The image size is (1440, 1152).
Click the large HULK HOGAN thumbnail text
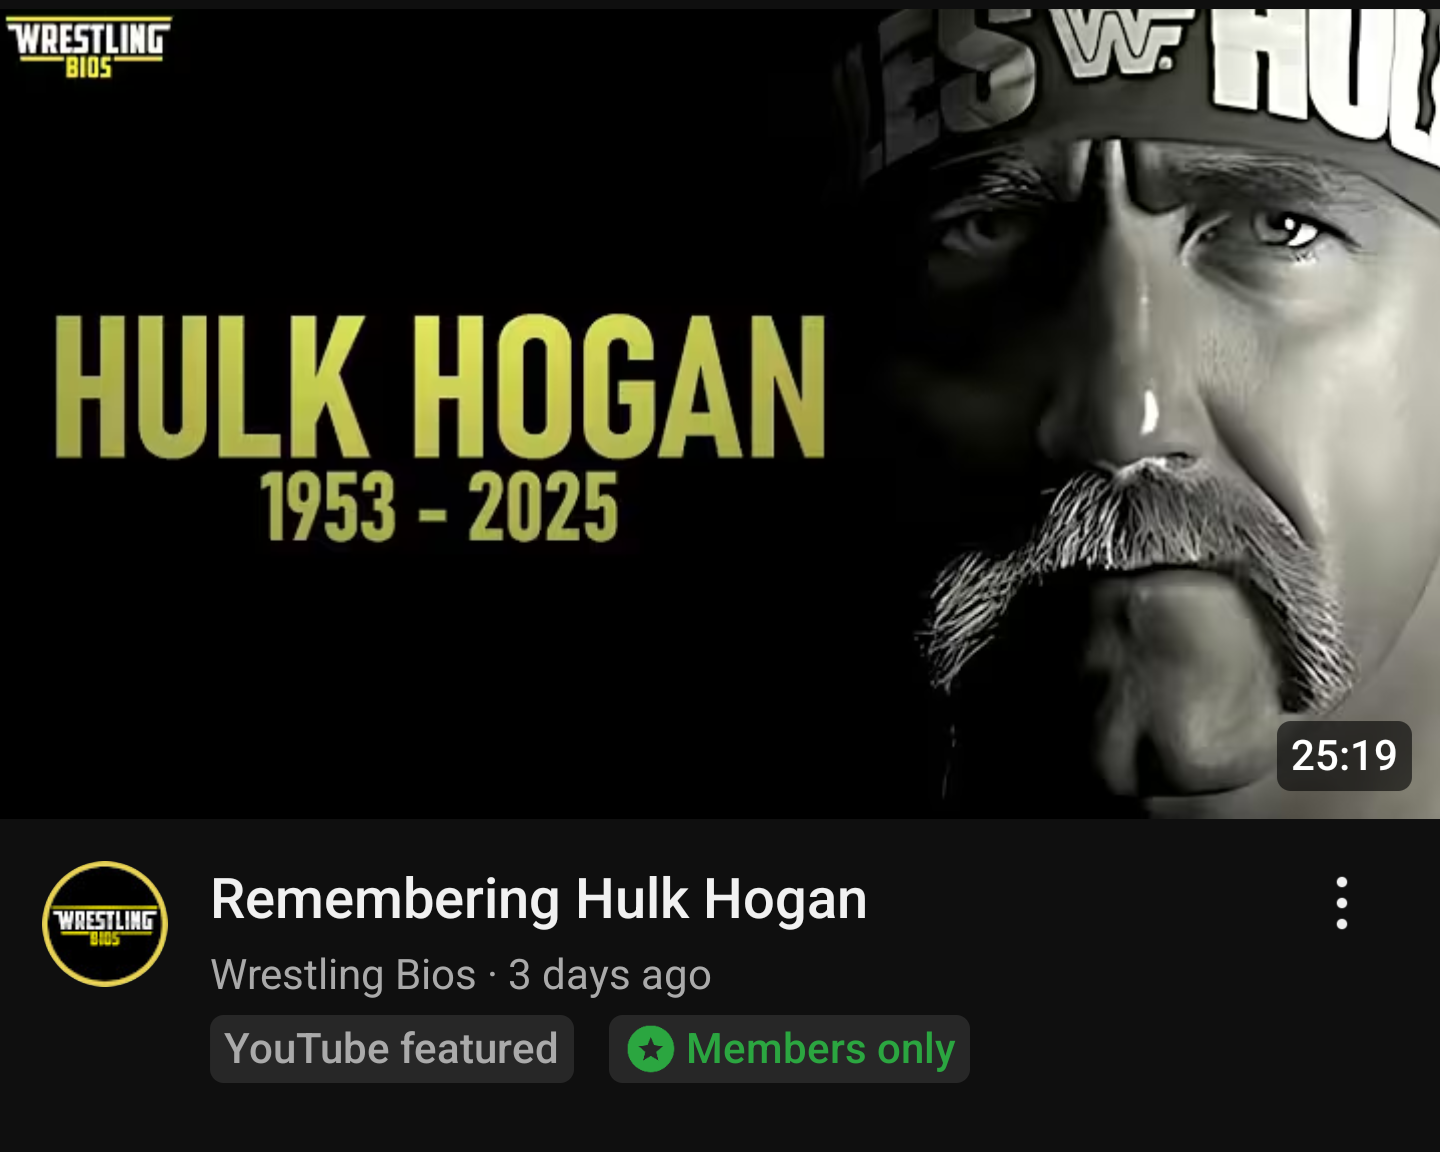440,387
